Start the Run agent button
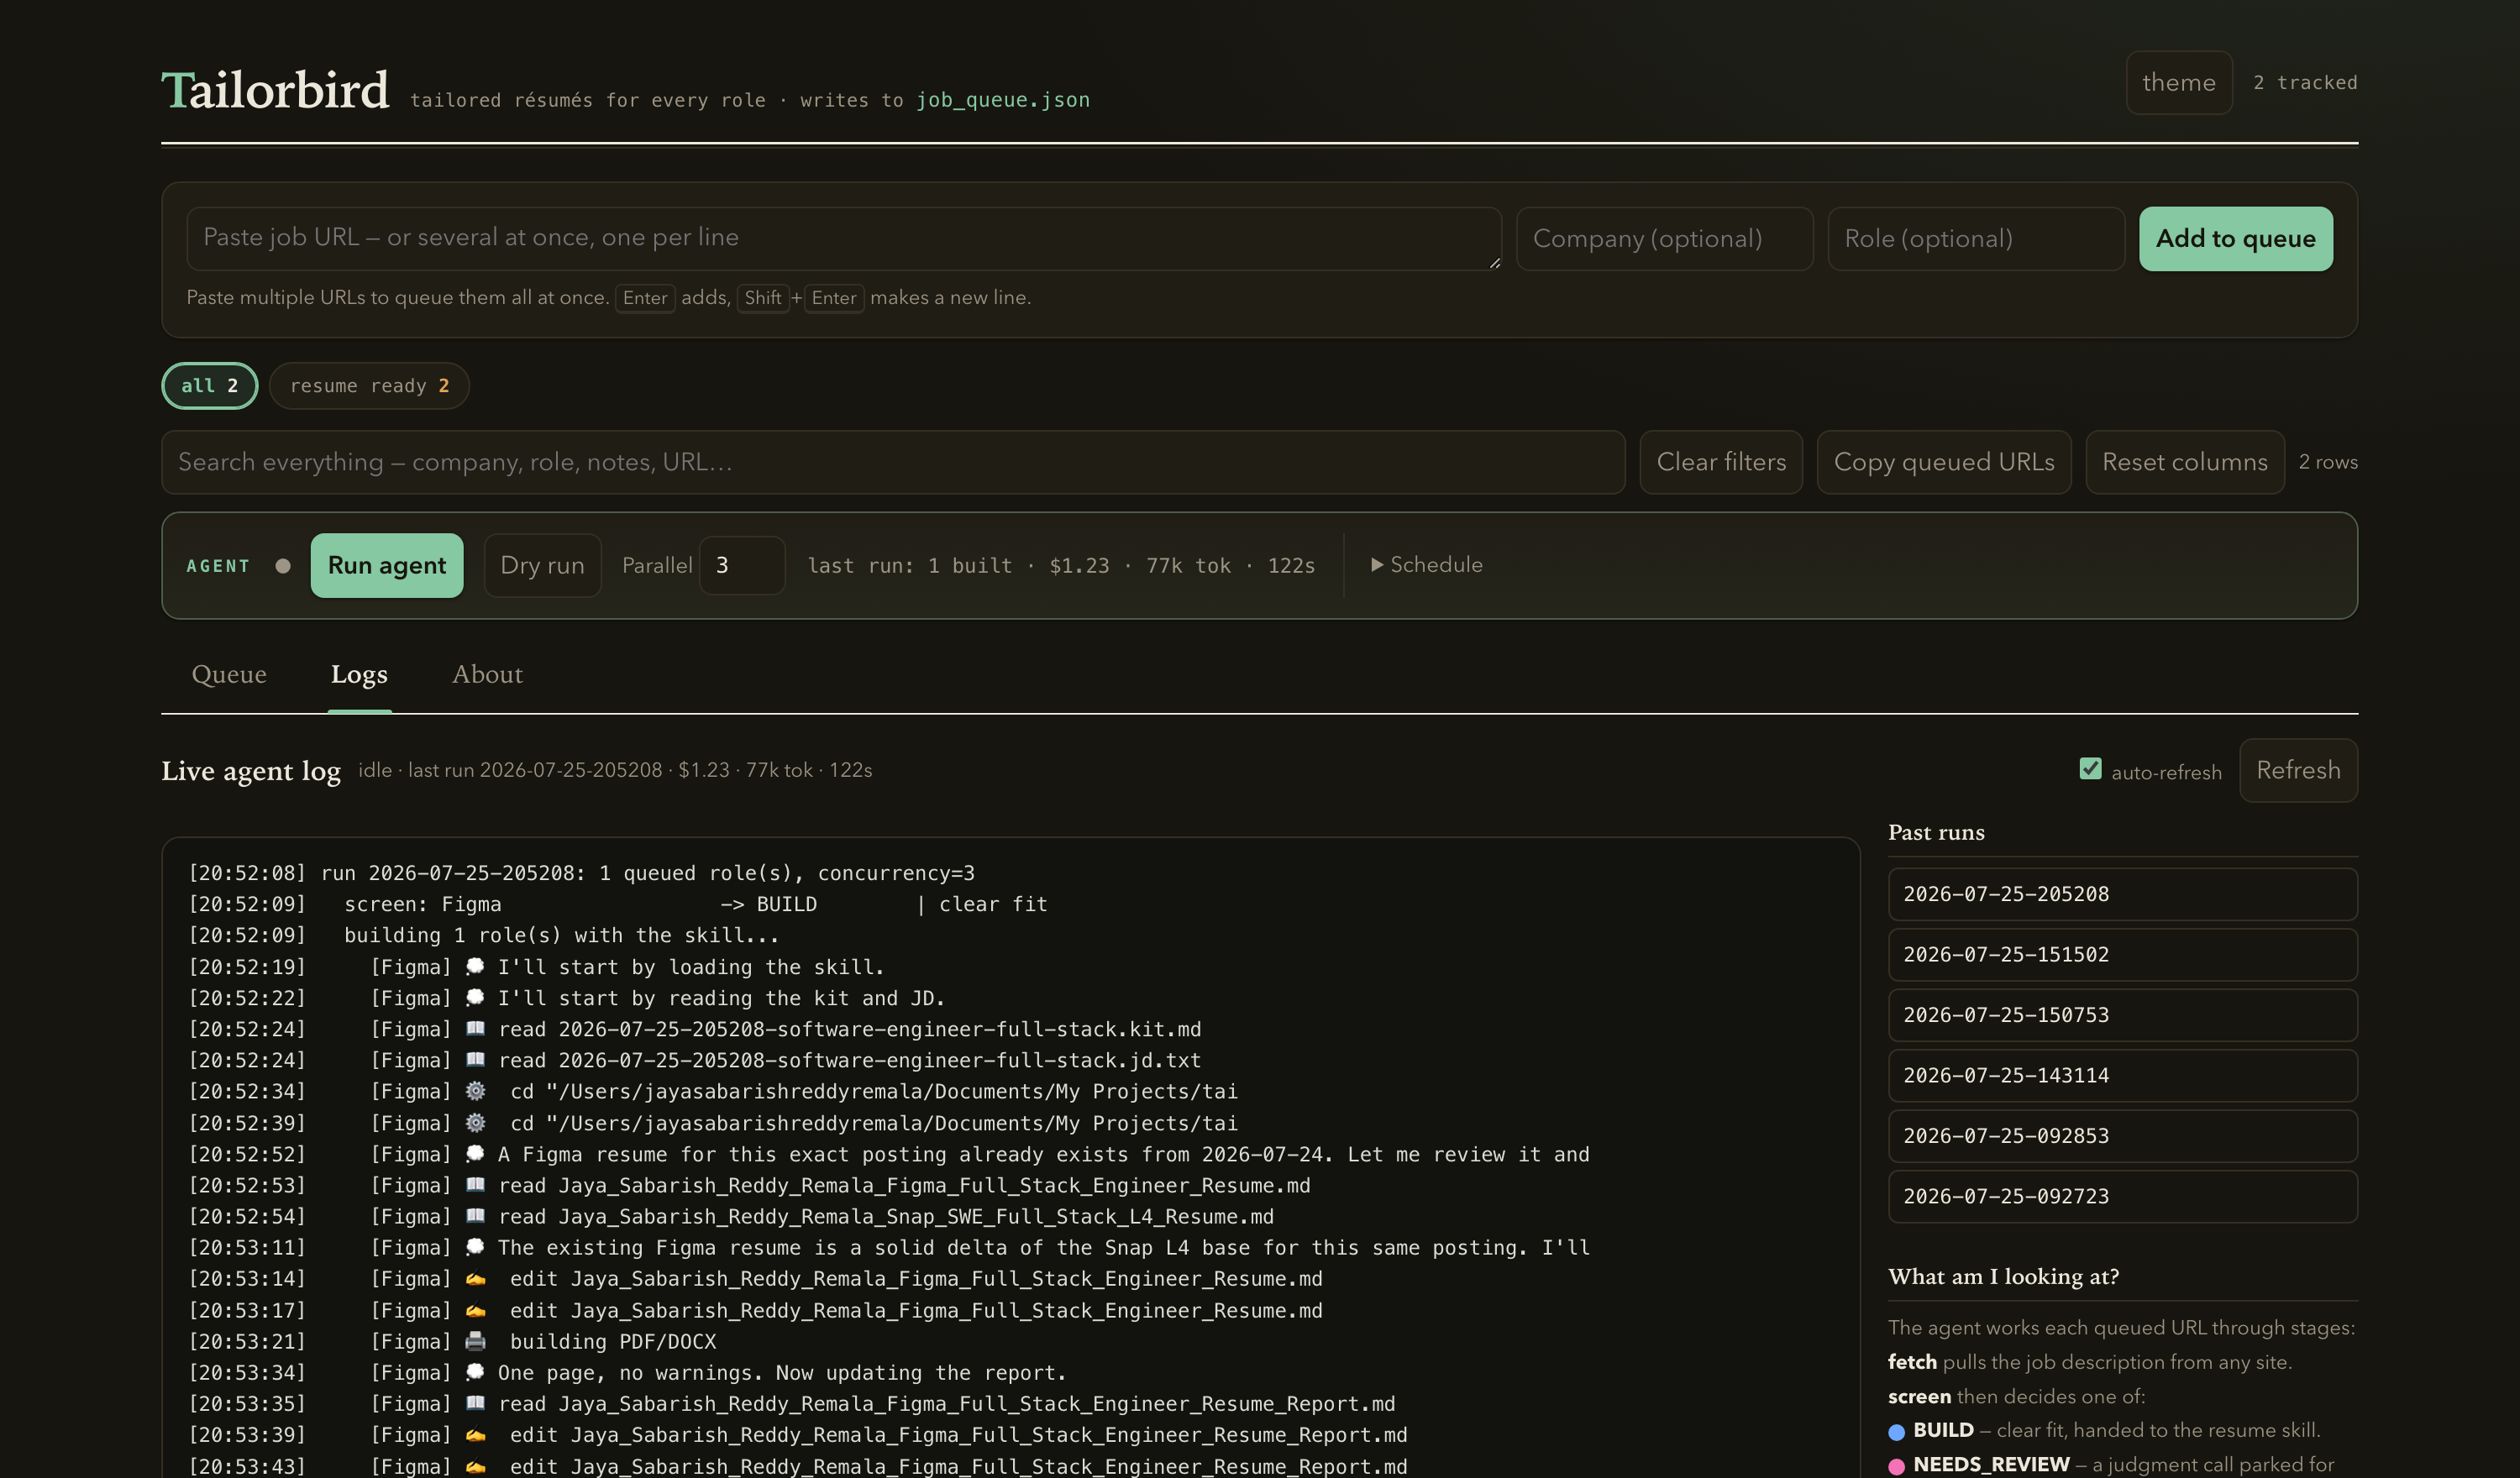 point(387,565)
